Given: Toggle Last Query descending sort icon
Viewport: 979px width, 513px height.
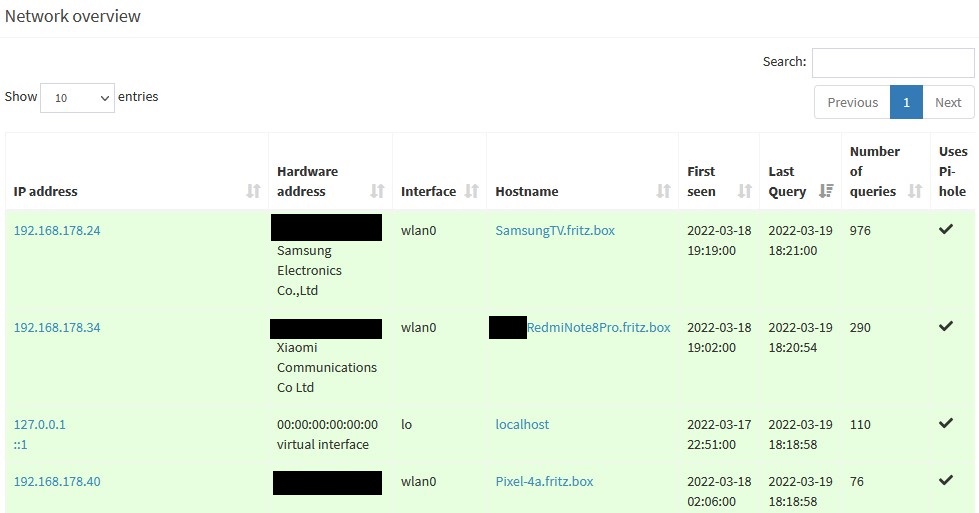Looking at the screenshot, I should pyautogui.click(x=825, y=191).
